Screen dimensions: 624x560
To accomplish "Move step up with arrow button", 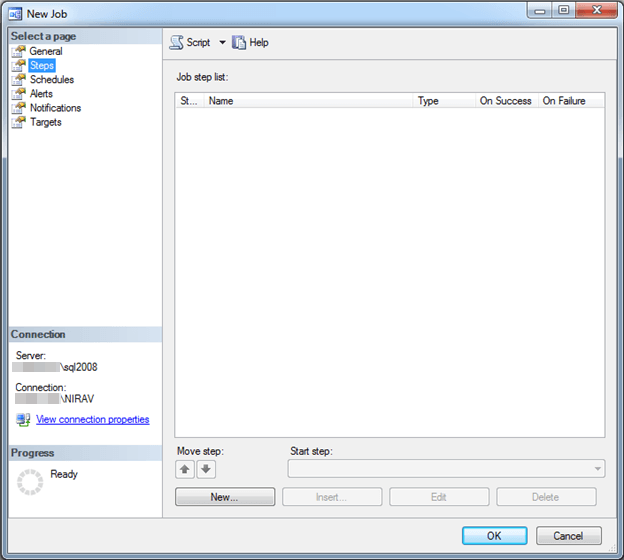I will pyautogui.click(x=185, y=469).
